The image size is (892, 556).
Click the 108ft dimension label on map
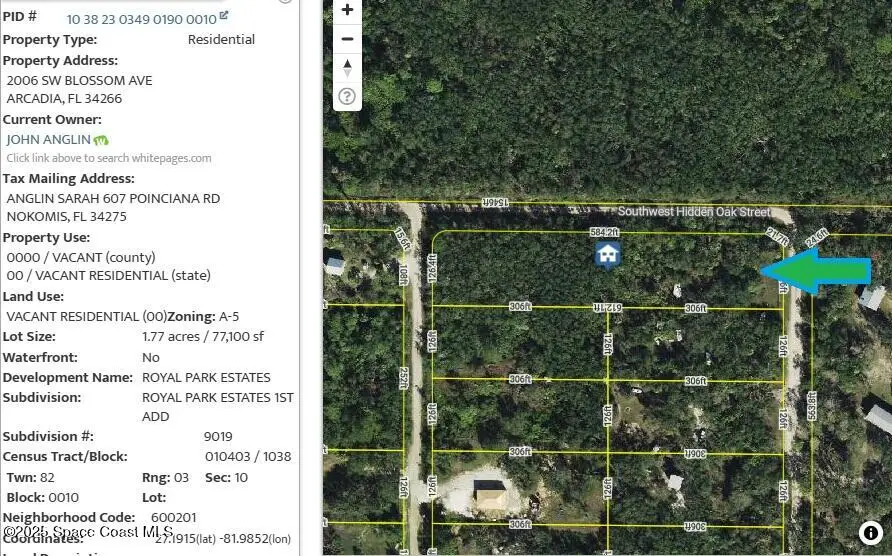coord(403,274)
